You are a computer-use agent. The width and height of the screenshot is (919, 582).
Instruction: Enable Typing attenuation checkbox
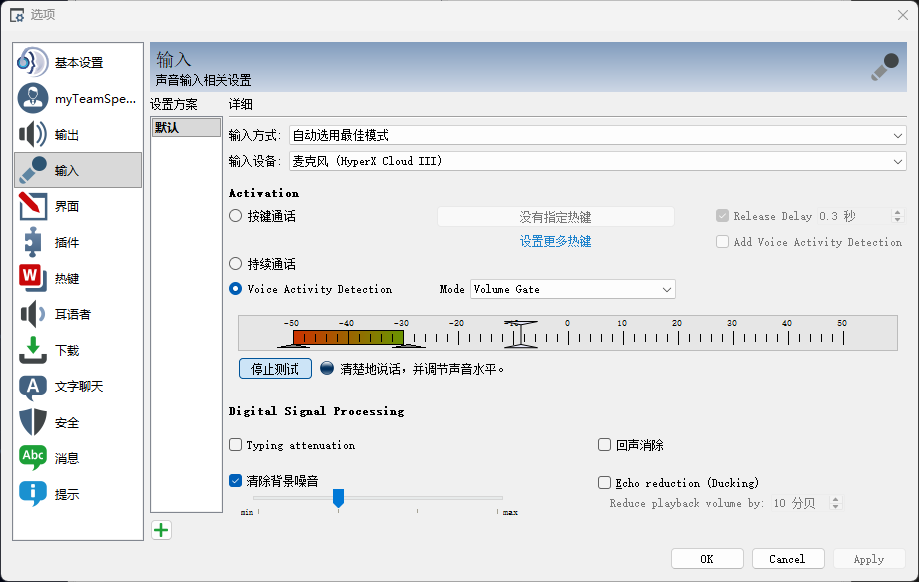coord(236,445)
